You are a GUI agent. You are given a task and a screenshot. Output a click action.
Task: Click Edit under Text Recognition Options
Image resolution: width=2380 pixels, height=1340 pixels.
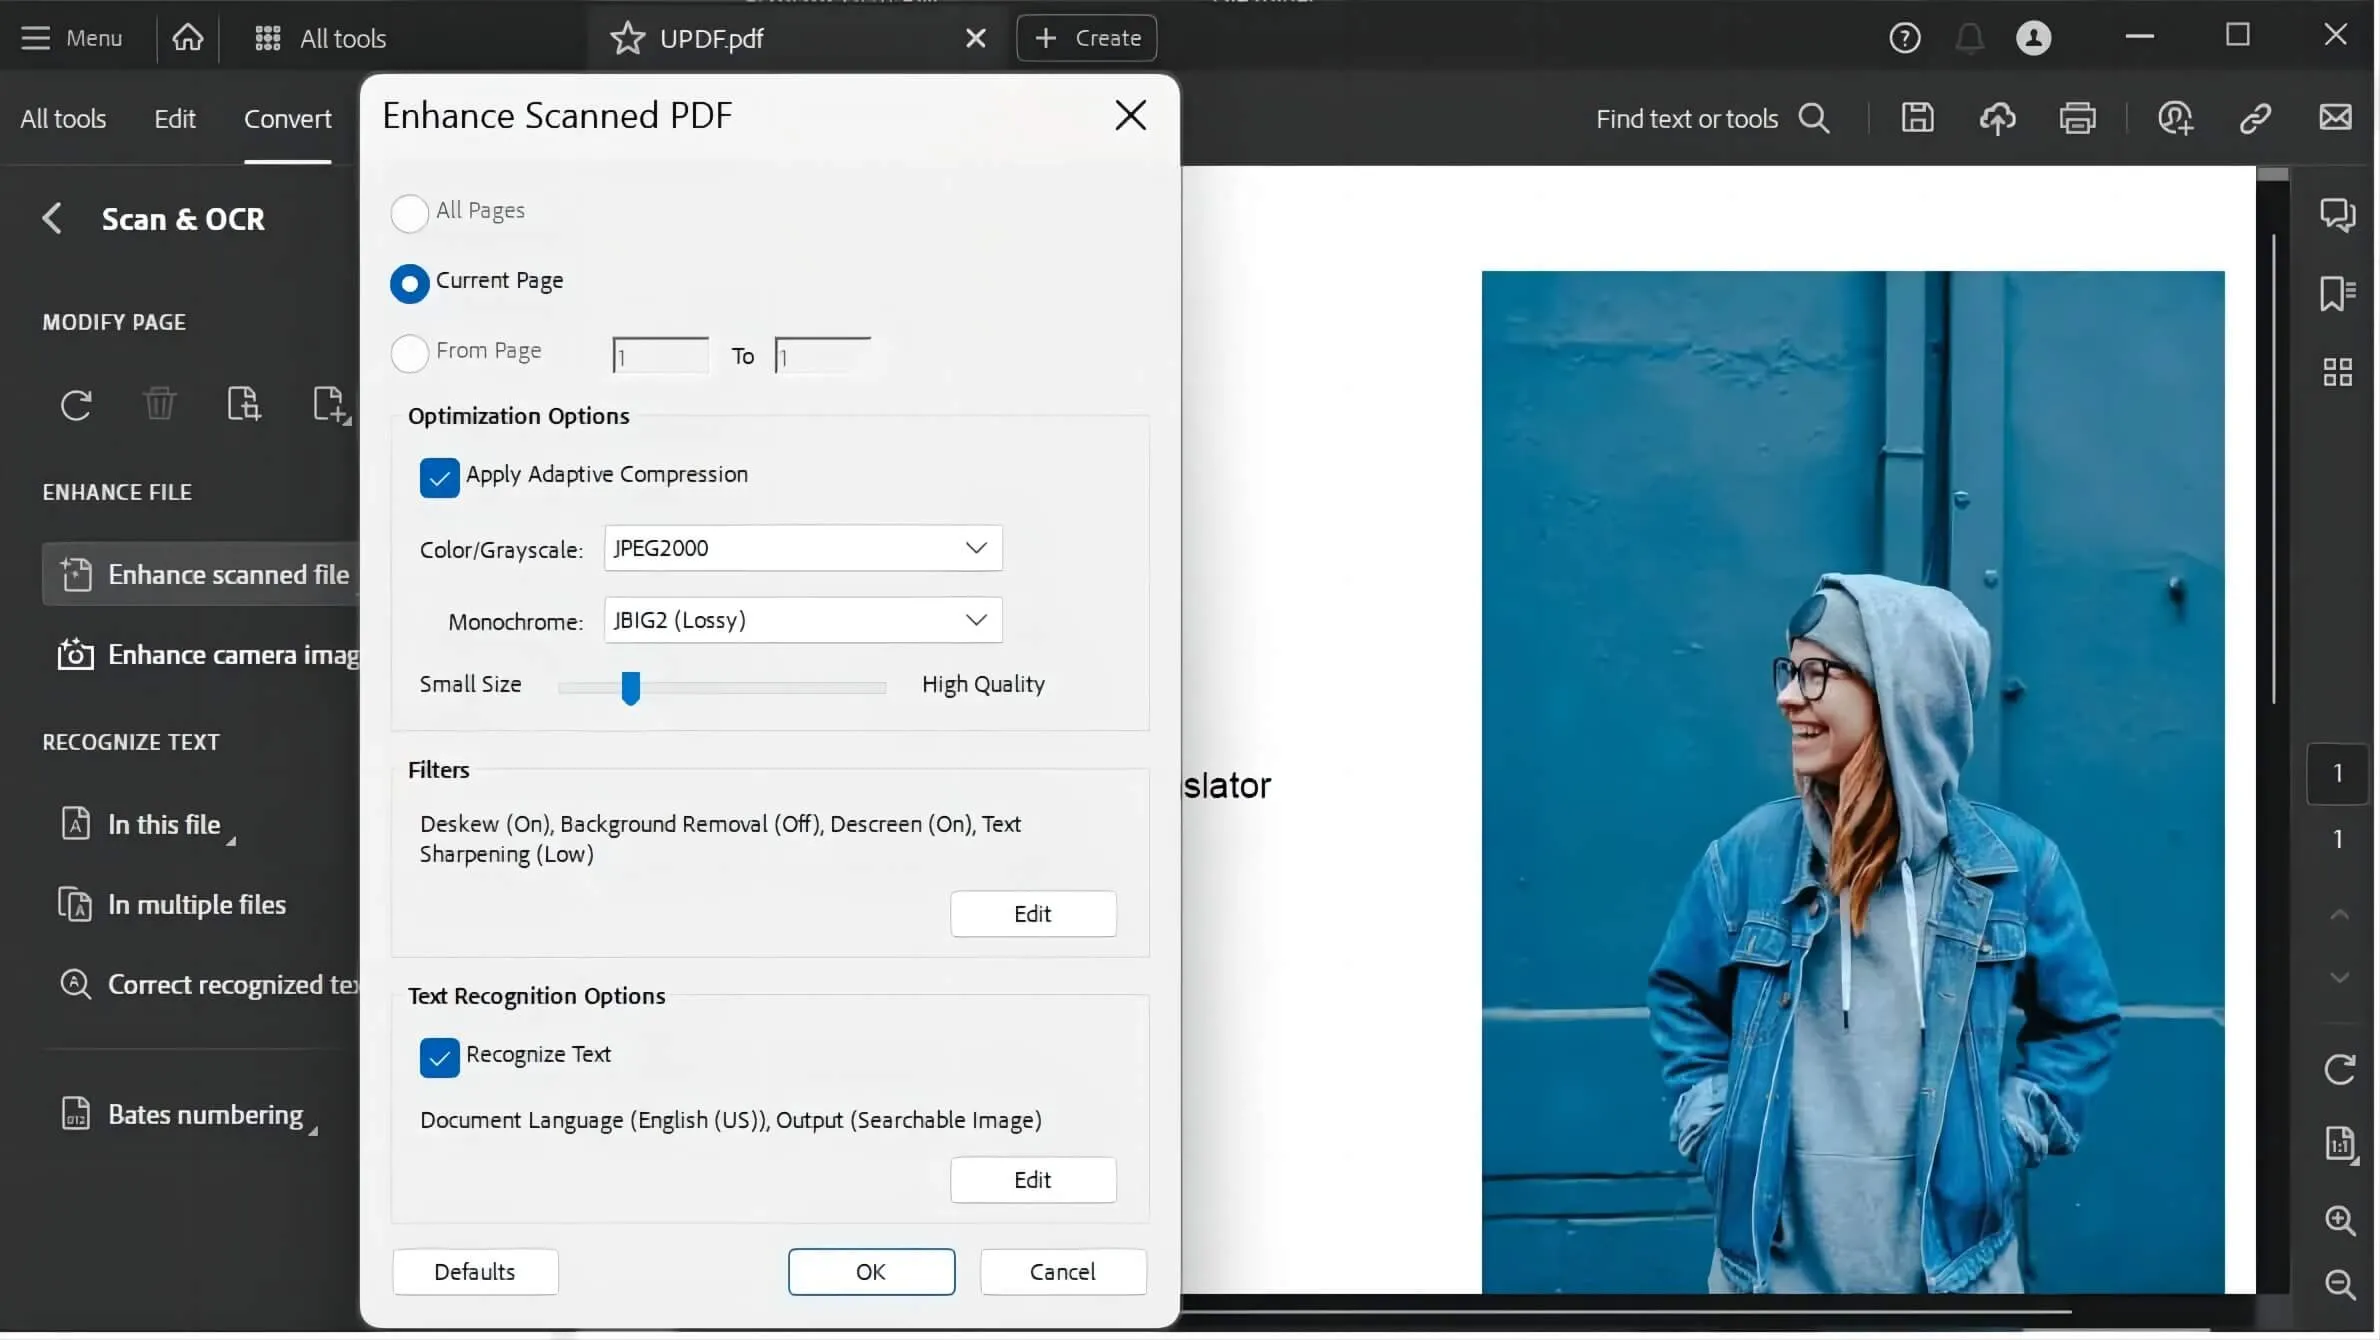[x=1031, y=1178]
